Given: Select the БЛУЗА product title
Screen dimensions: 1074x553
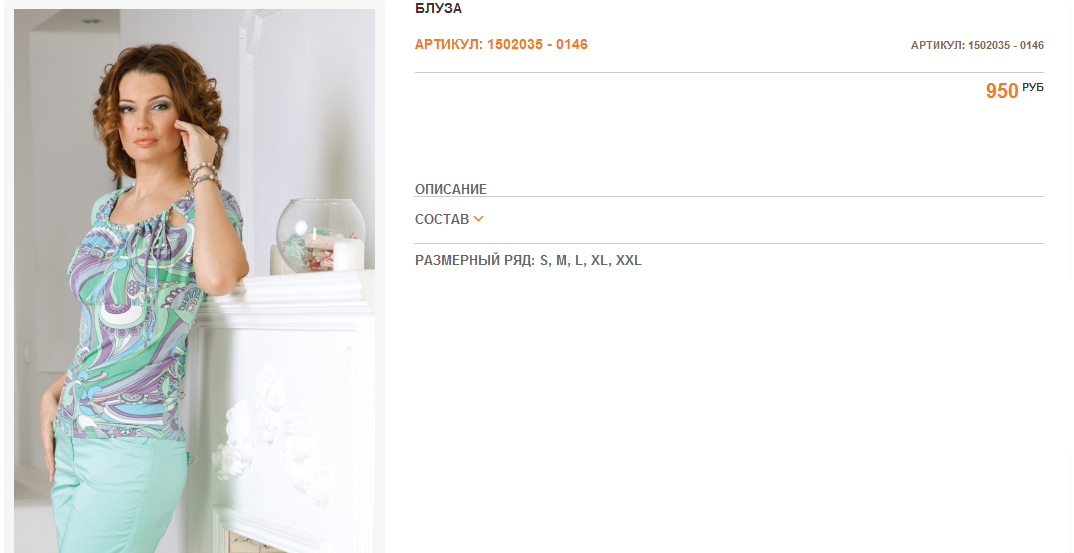Looking at the screenshot, I should tap(438, 9).
